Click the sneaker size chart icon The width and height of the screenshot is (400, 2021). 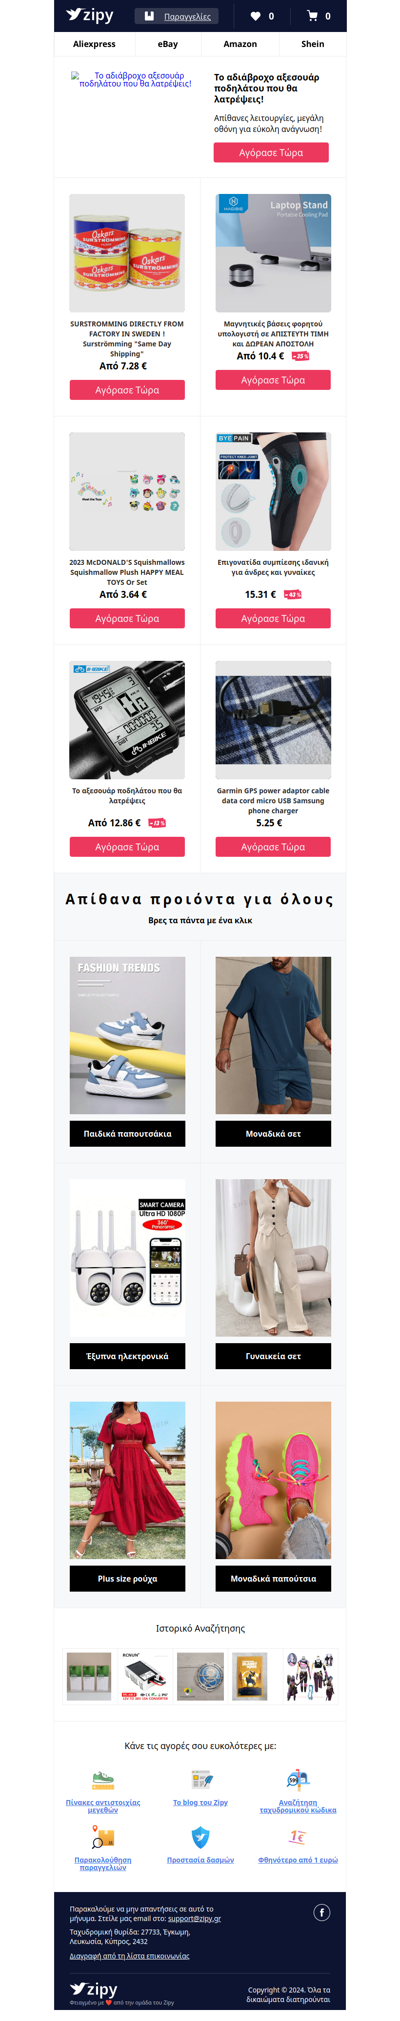point(103,1781)
